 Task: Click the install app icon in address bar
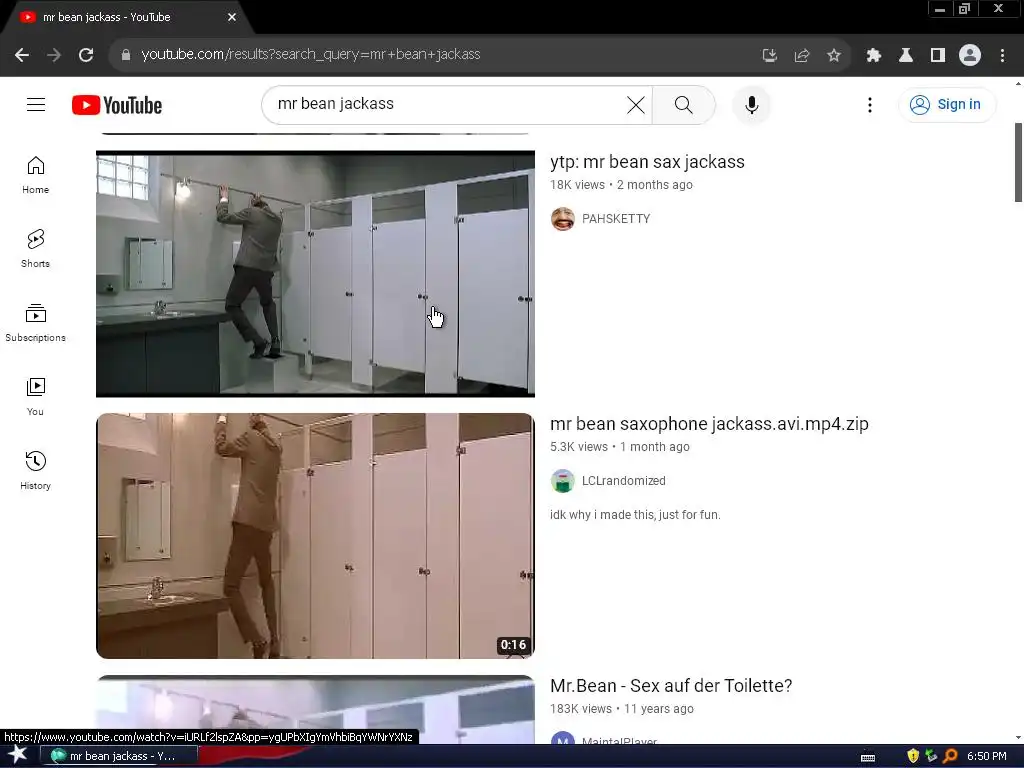pyautogui.click(x=770, y=55)
